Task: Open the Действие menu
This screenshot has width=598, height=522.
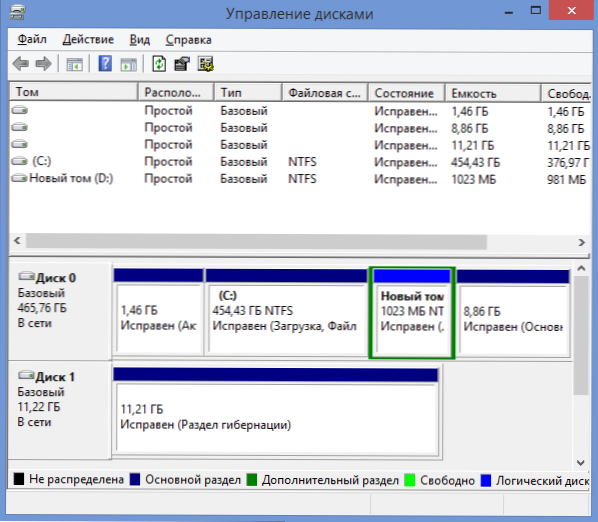Action: [x=88, y=40]
